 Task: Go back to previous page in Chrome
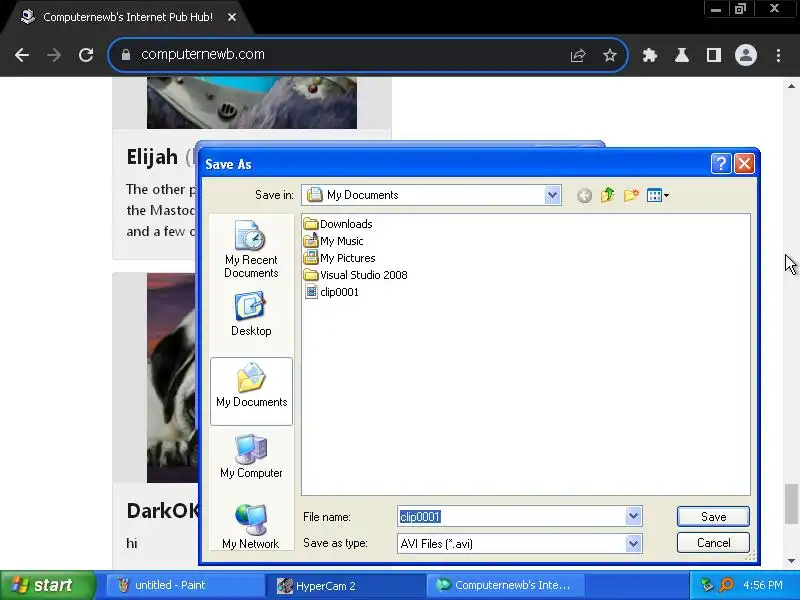pos(22,55)
